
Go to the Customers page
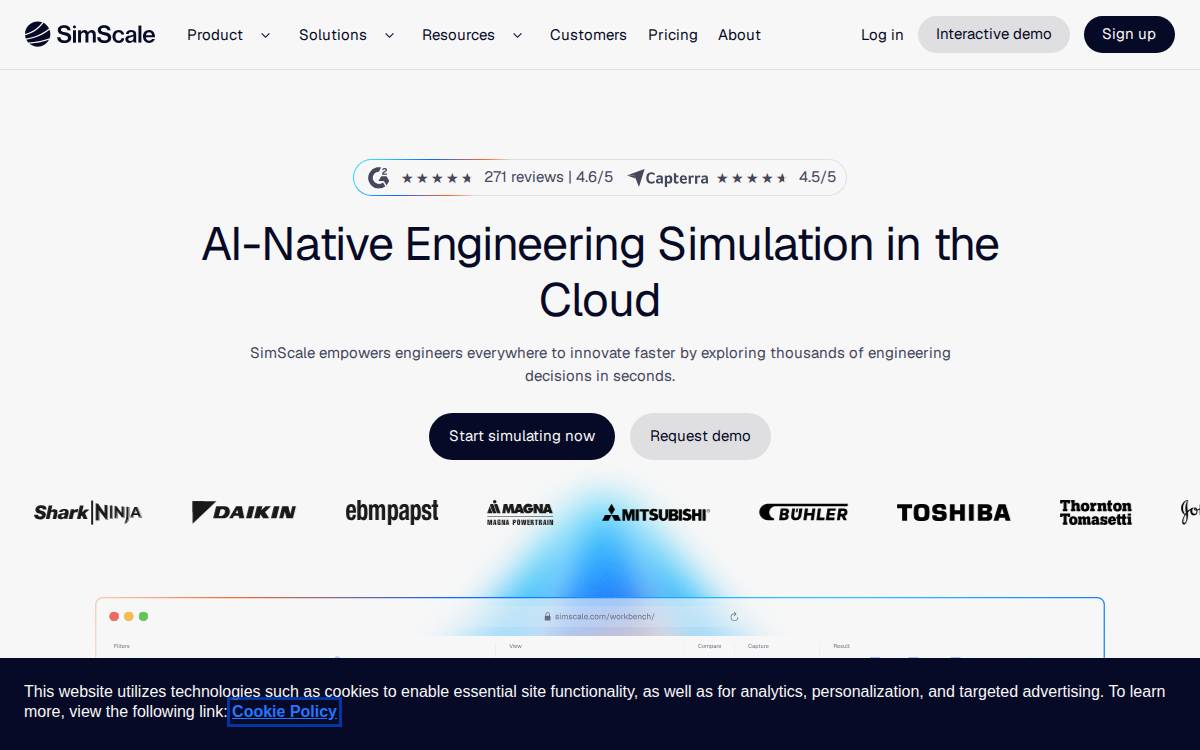coord(588,35)
